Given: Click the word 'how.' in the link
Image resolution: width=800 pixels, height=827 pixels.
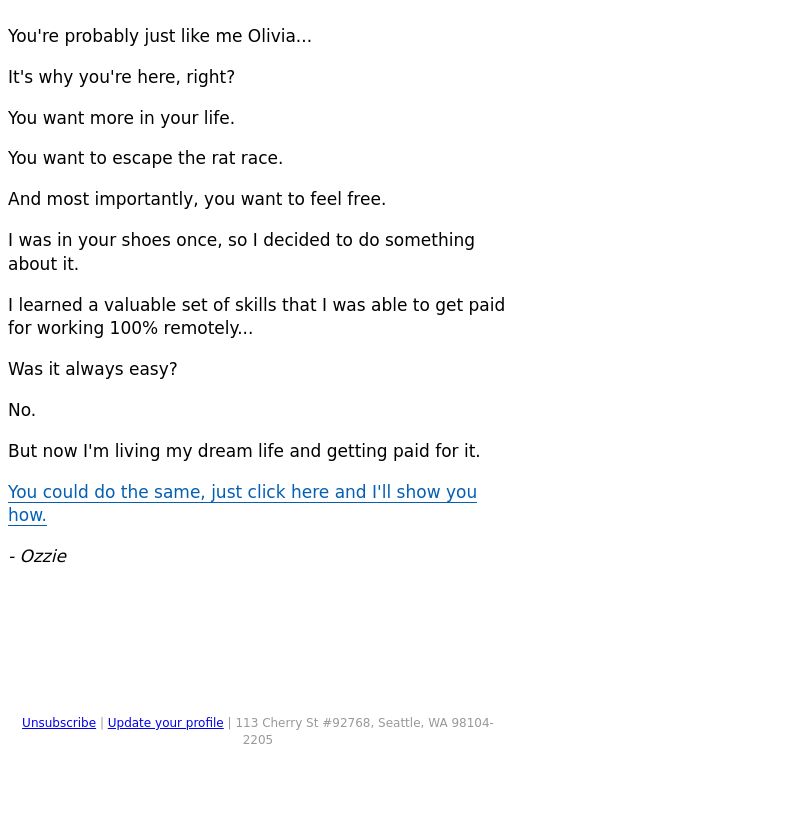Looking at the screenshot, I should [27, 515].
